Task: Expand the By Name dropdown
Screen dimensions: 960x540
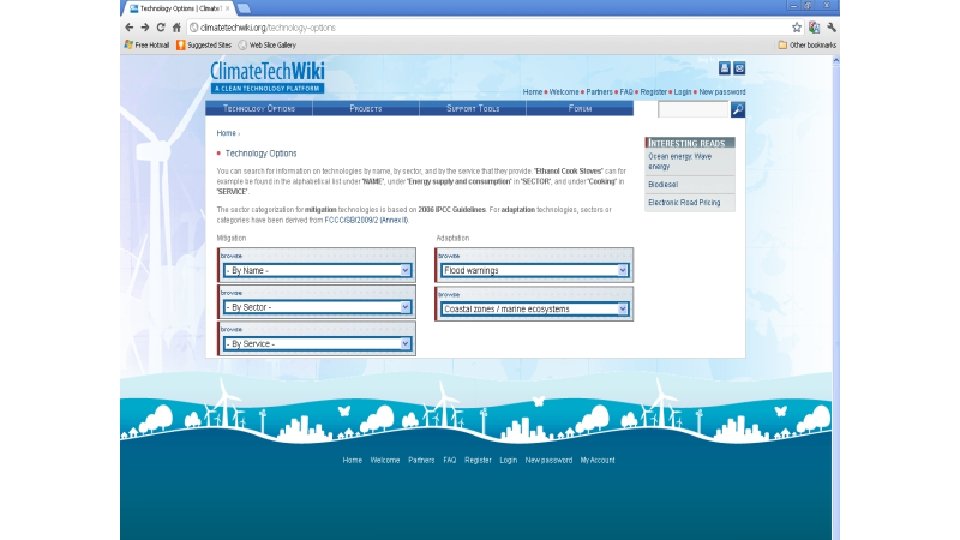Action: coord(317,271)
